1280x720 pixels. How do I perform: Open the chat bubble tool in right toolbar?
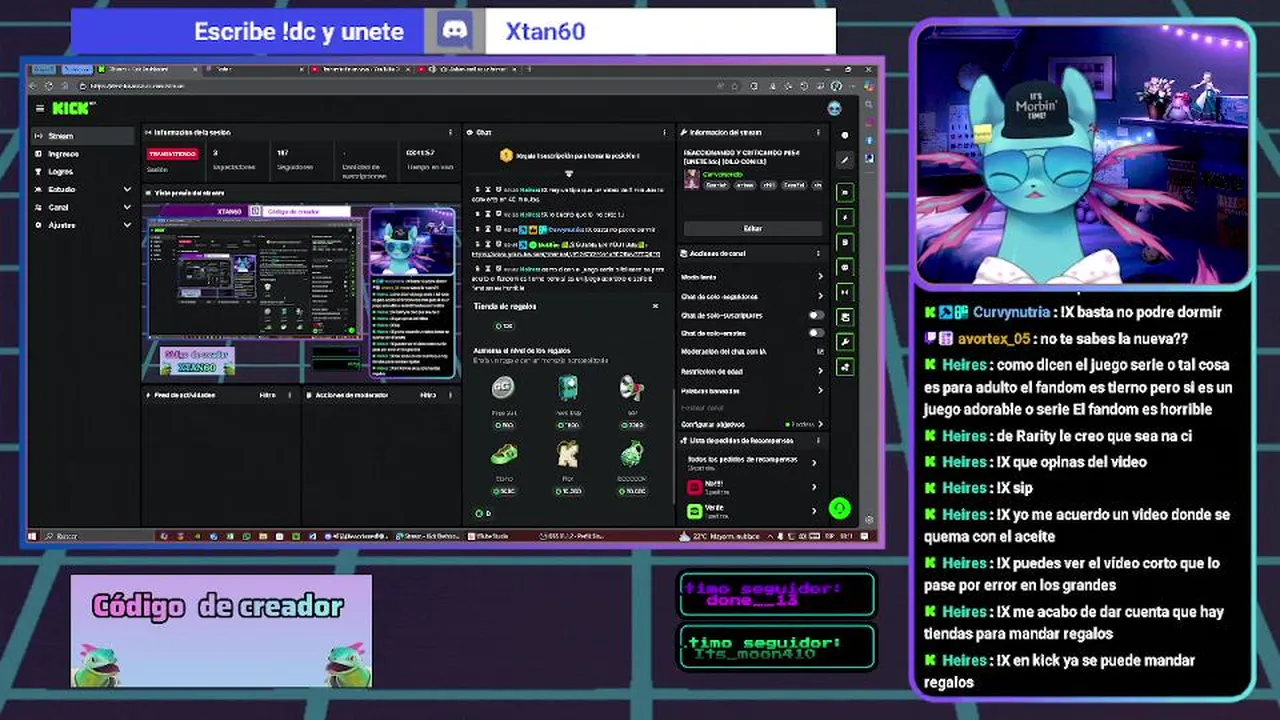(845, 267)
